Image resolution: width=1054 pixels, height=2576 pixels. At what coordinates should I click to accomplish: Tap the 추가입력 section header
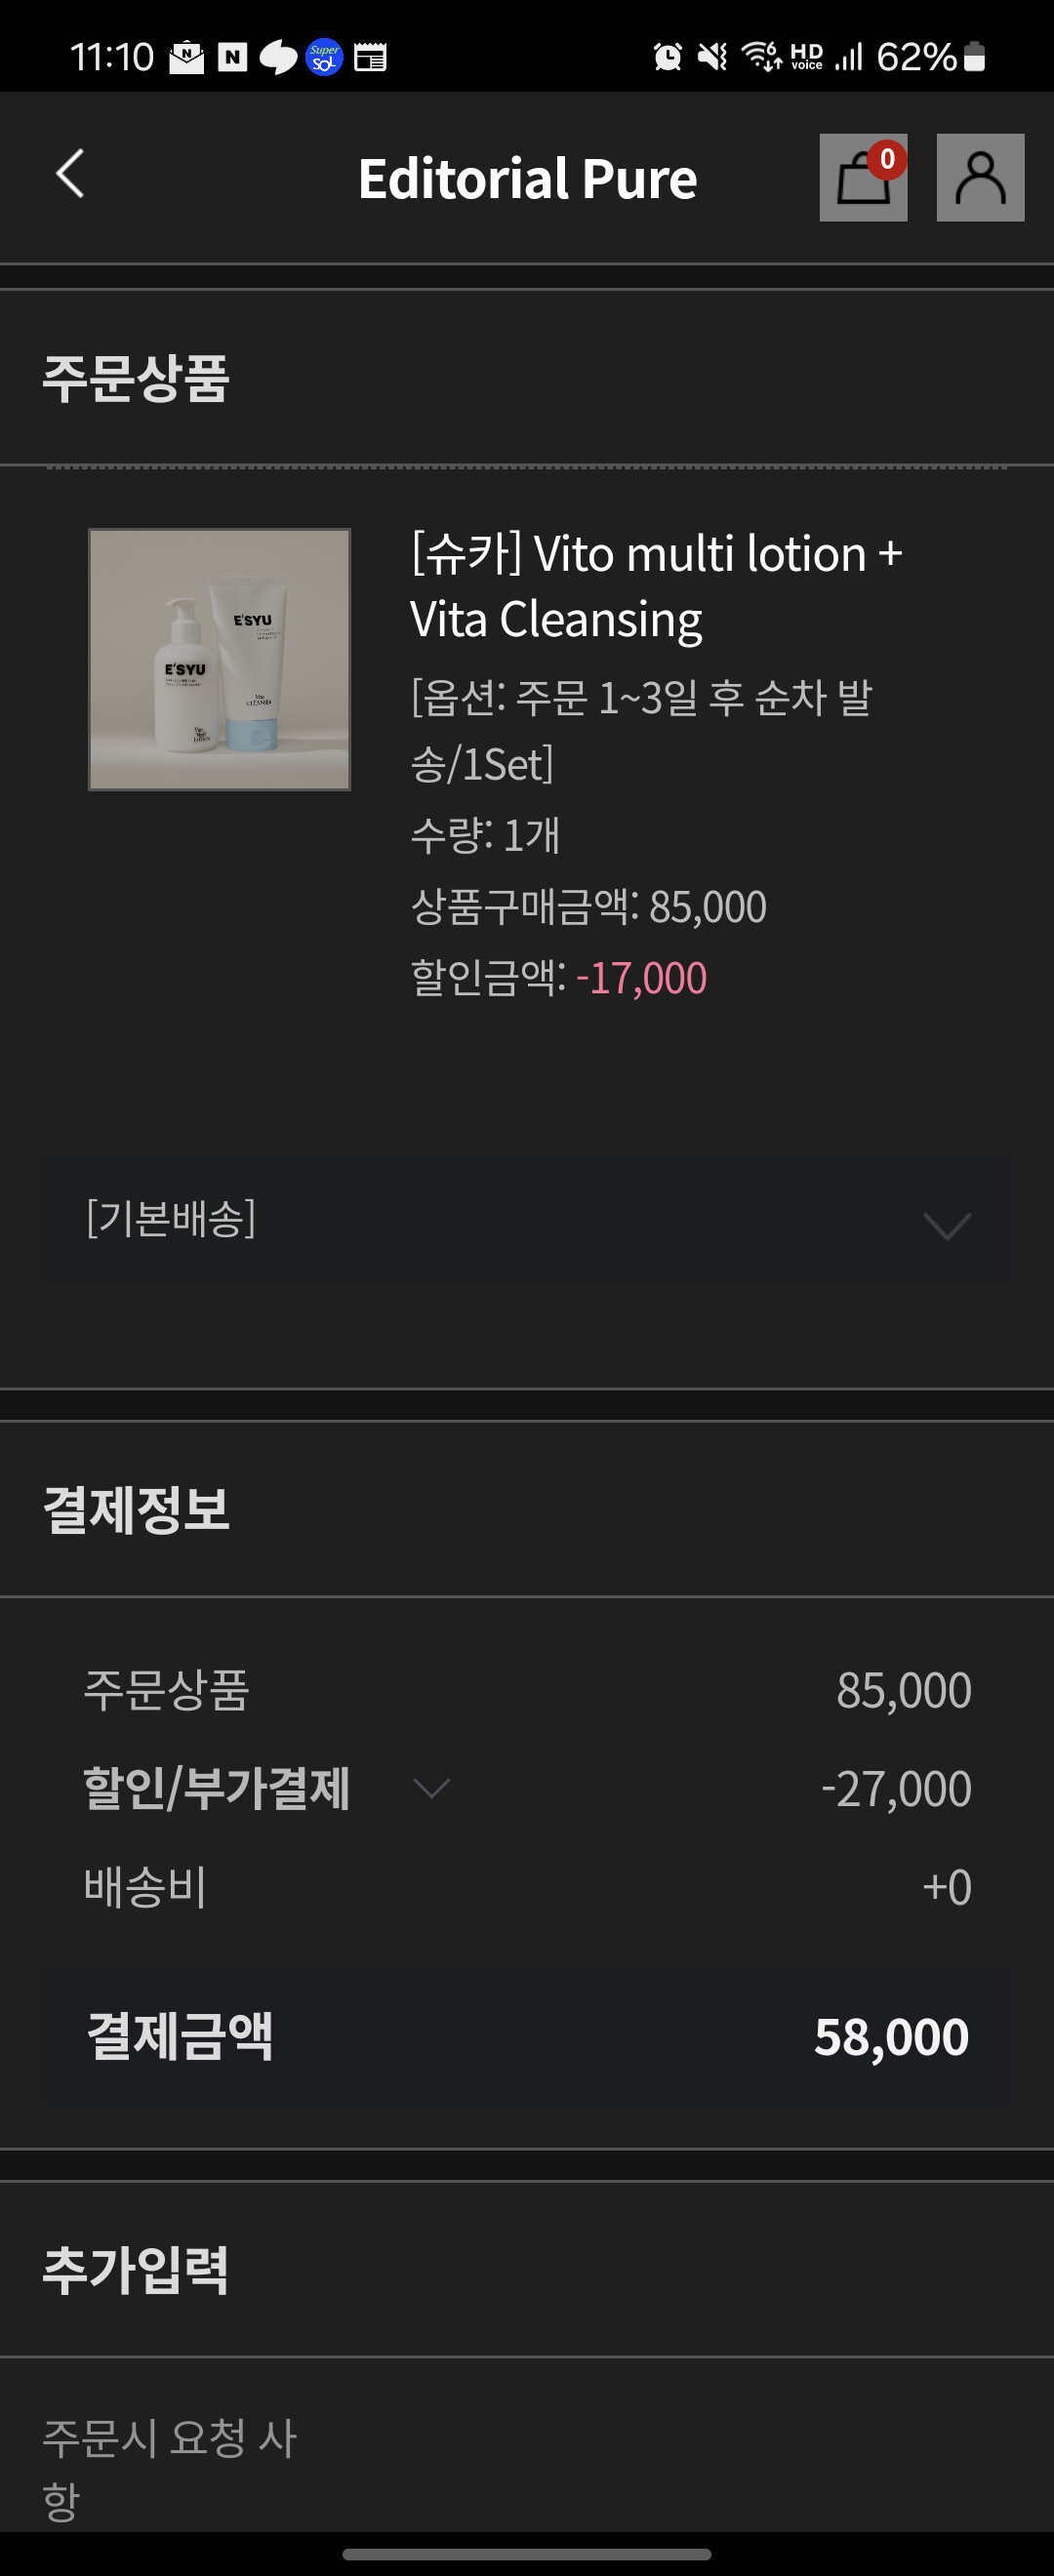(136, 2268)
